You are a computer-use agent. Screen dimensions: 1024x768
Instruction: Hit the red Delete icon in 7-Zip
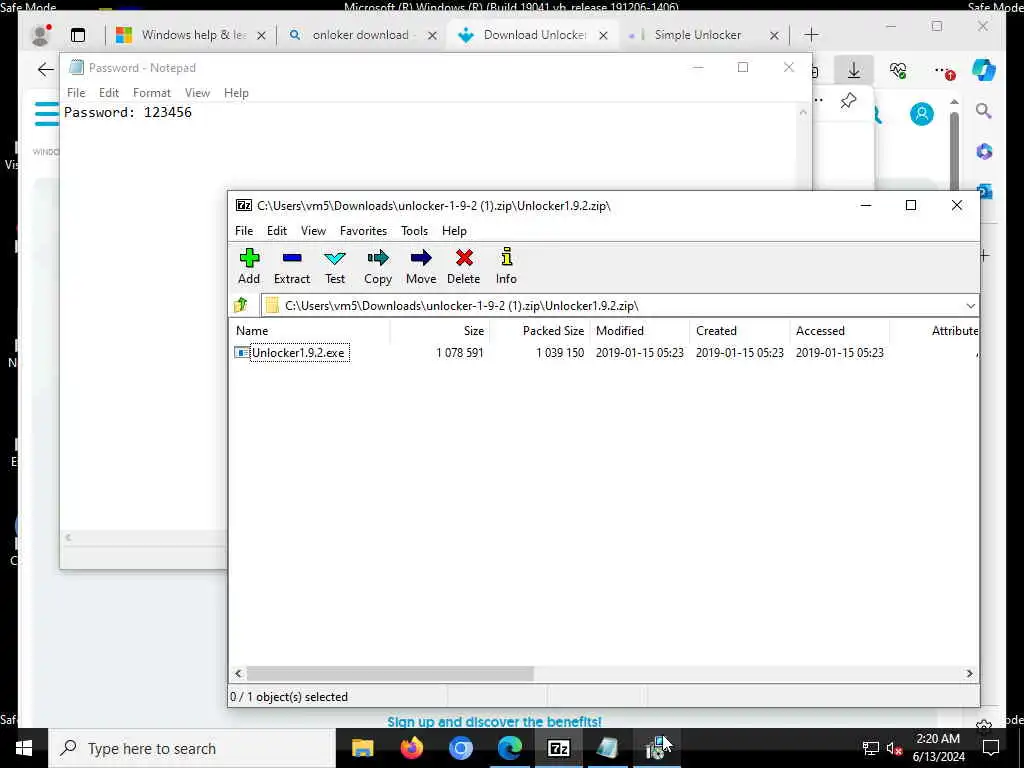[x=464, y=266]
